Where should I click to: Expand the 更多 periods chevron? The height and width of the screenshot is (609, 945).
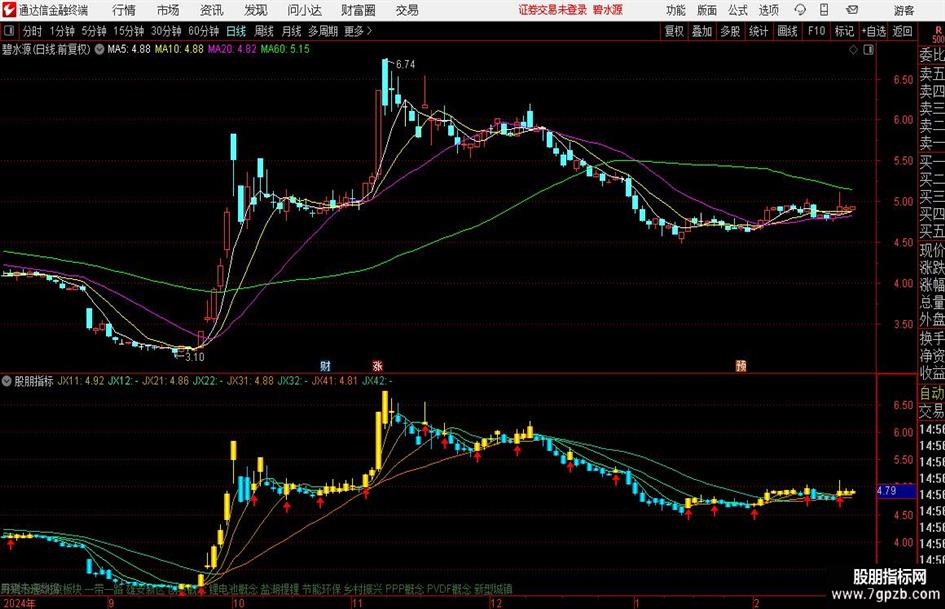(369, 31)
